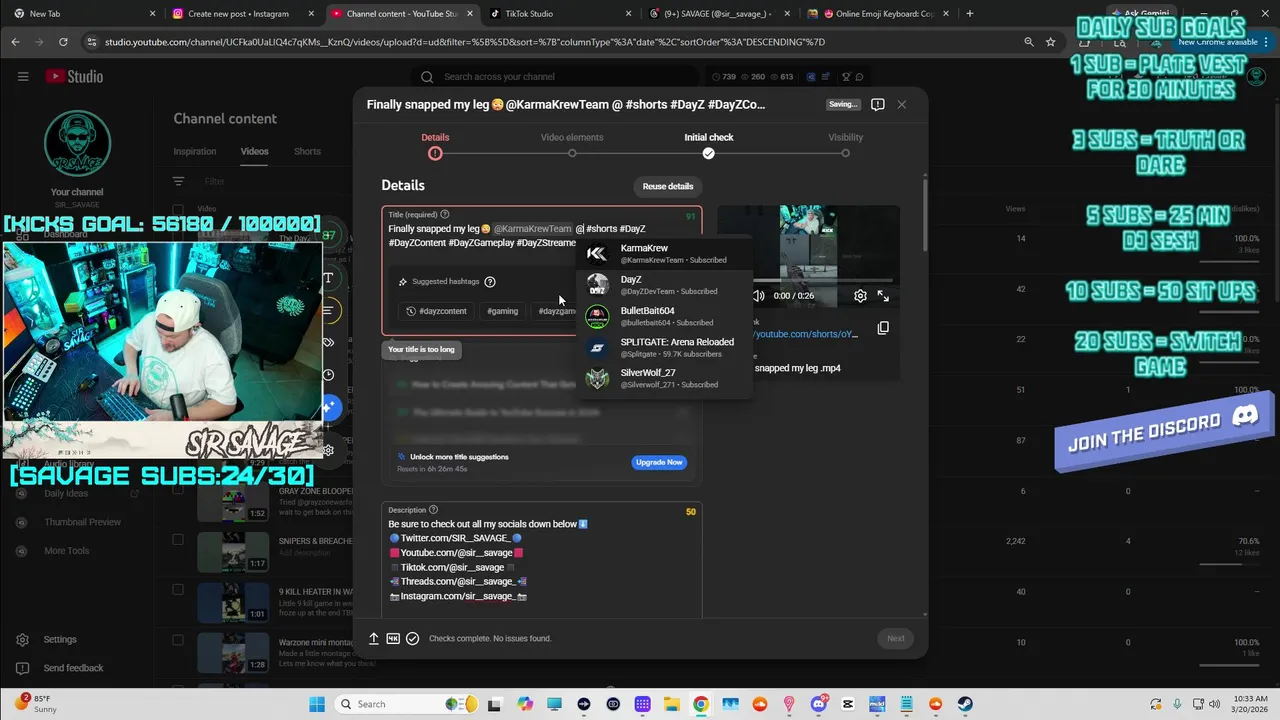Click help icon next to Description
Viewport: 1280px width, 720px height.
tap(433, 510)
